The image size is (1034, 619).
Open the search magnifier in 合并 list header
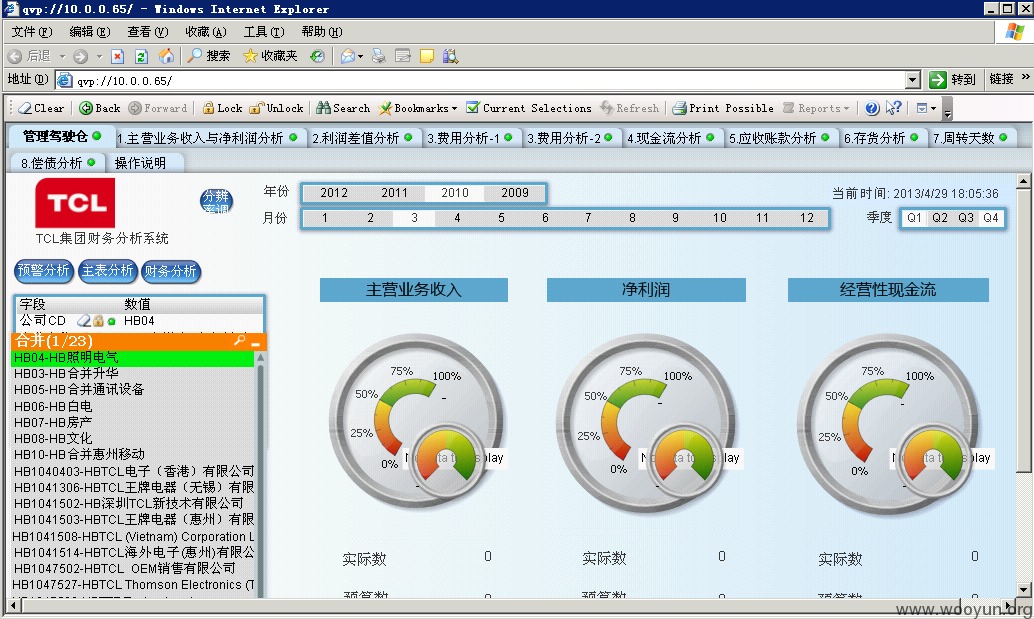click(239, 340)
